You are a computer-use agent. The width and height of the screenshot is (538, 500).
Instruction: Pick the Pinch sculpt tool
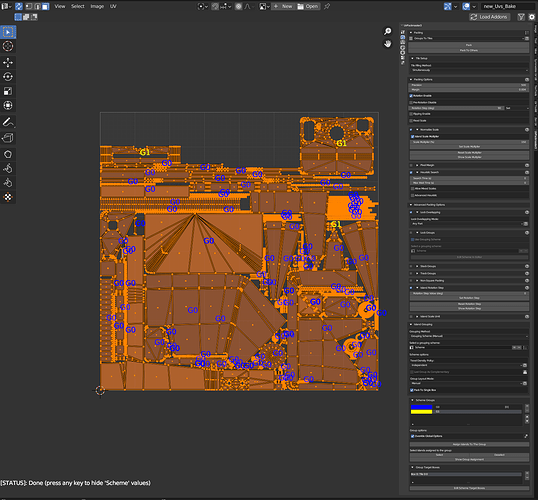tap(8, 183)
